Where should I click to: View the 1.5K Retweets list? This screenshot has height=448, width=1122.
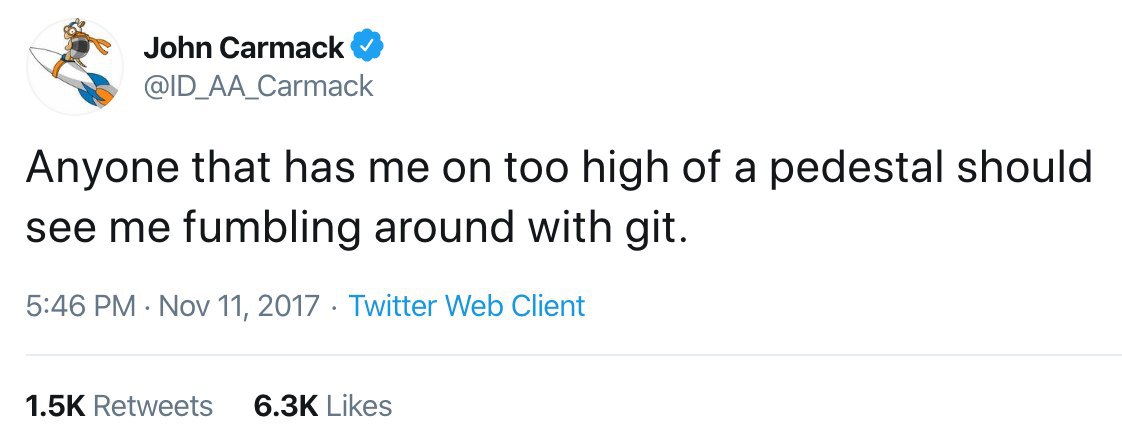point(118,405)
